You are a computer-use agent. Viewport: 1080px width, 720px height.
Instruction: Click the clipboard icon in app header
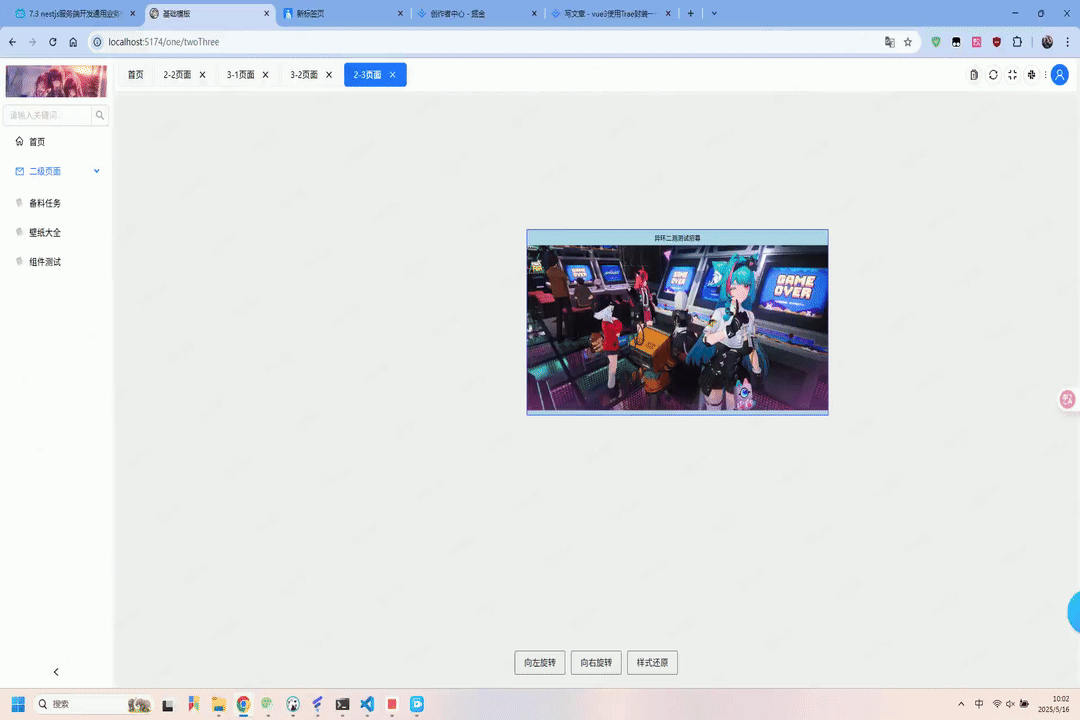point(974,74)
